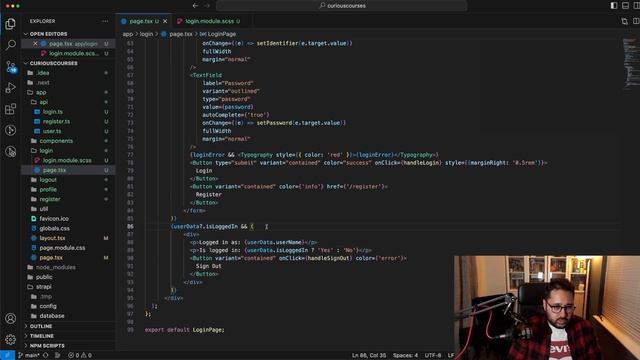Expand the util folder

68,209
